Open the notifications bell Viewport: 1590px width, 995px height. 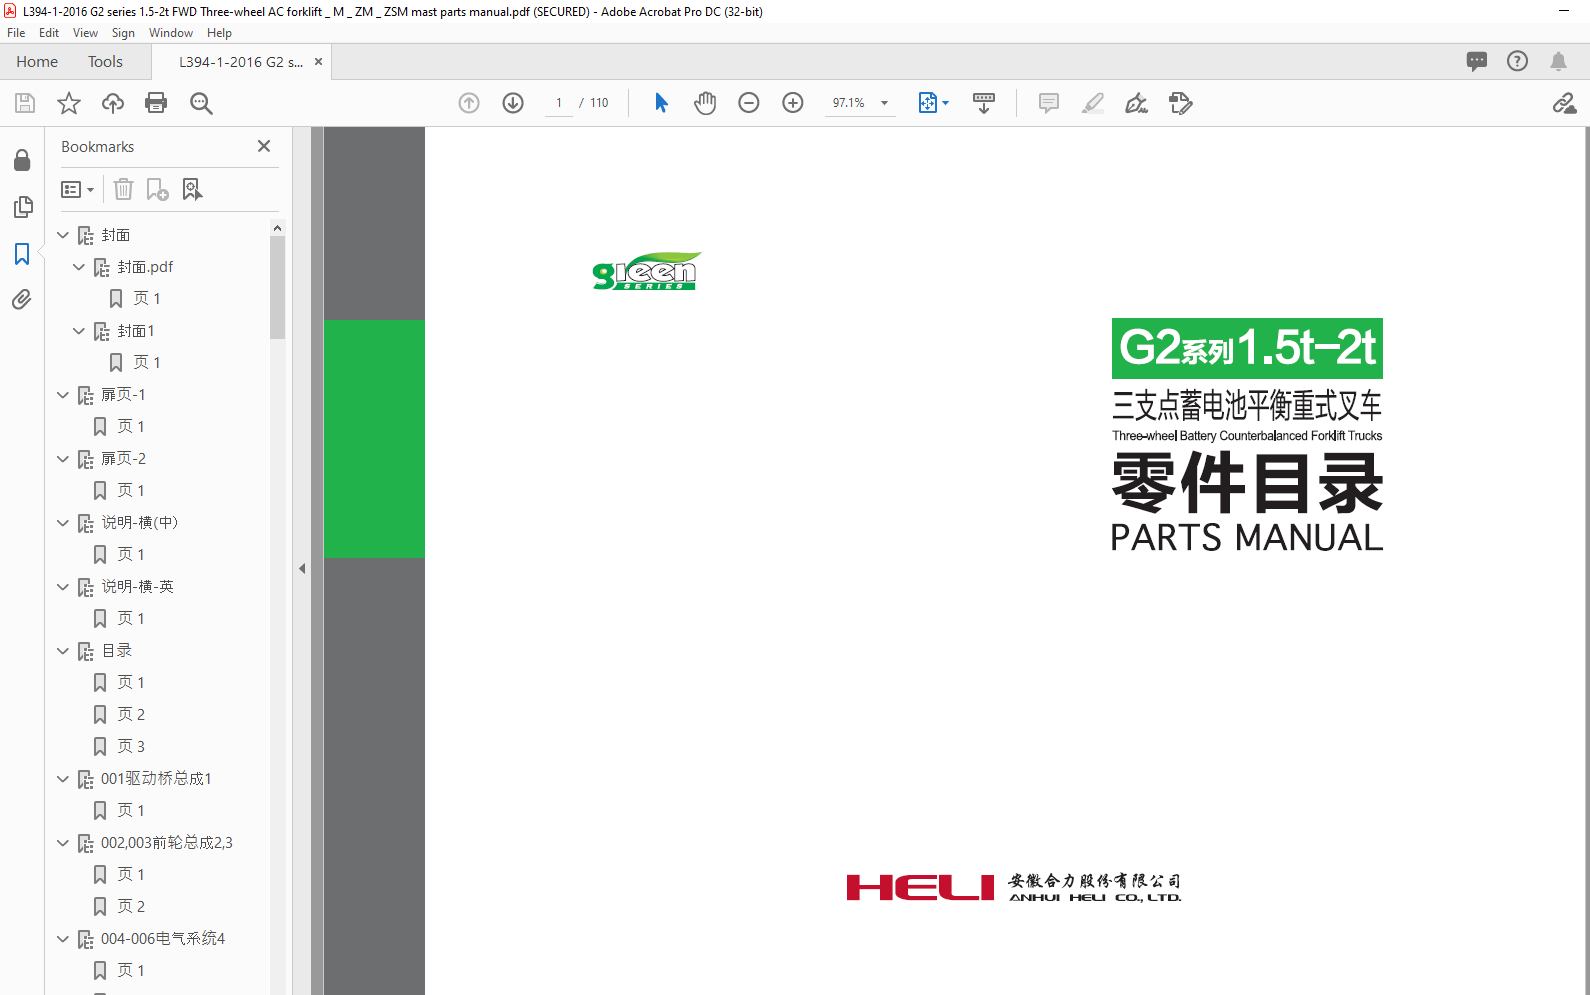pos(1558,61)
